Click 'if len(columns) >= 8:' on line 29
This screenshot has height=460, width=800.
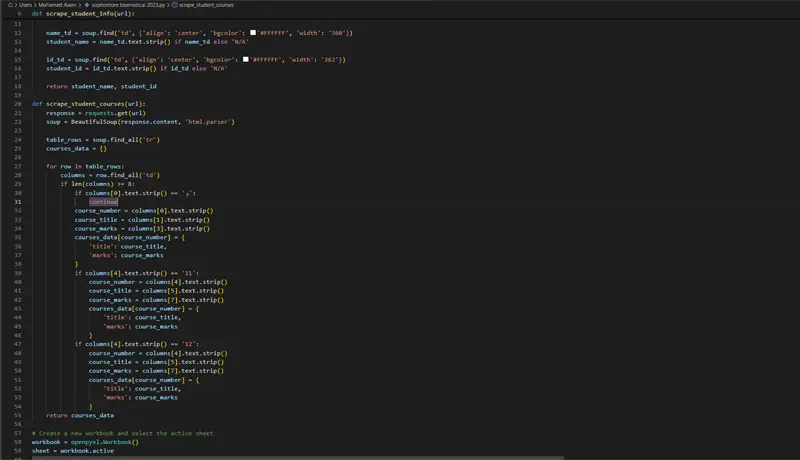click(x=97, y=184)
